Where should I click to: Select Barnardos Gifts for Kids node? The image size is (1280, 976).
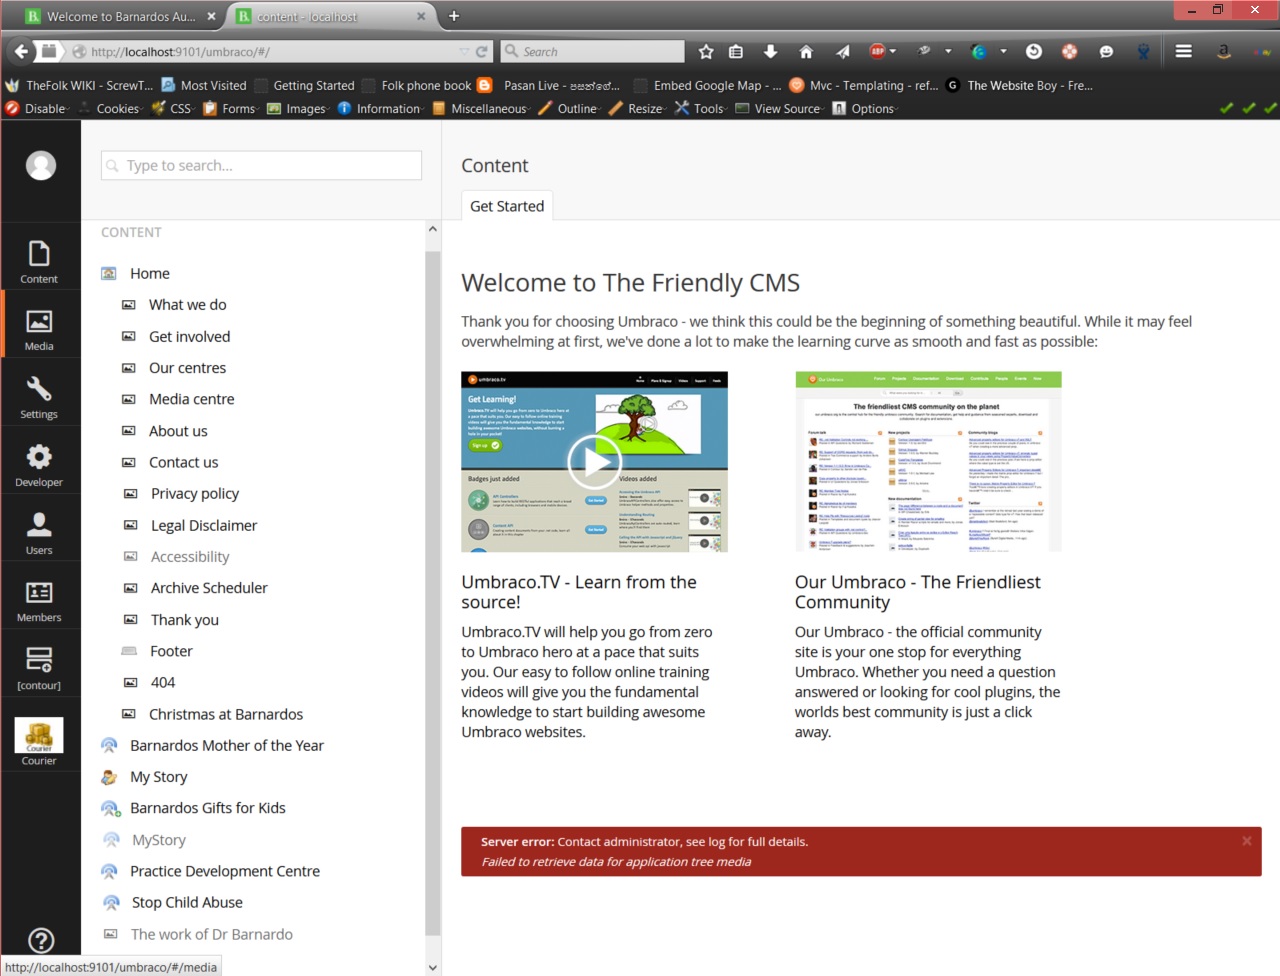click(208, 808)
